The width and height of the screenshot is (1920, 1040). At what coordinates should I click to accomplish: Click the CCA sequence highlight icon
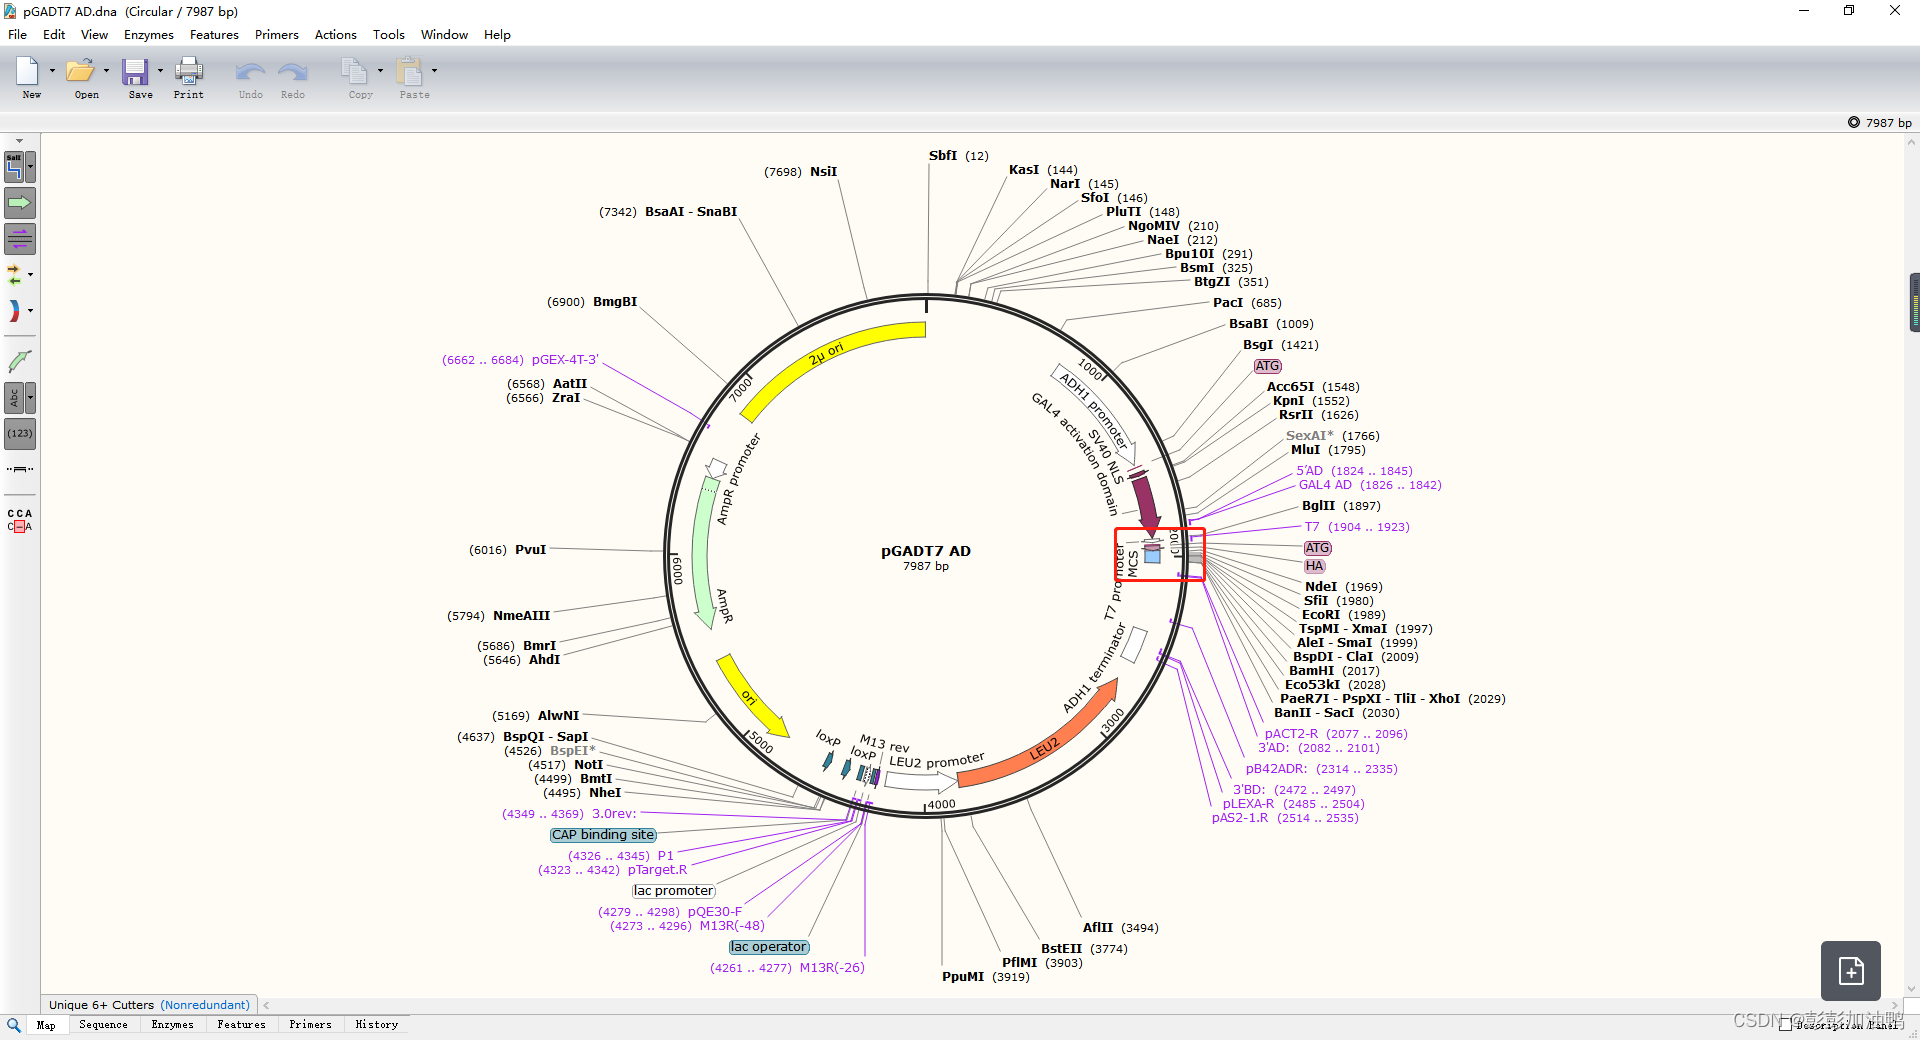[20, 520]
